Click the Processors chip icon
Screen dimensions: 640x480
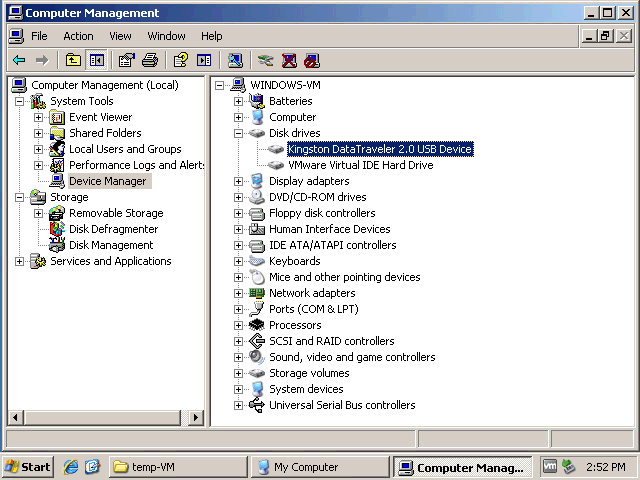click(257, 325)
